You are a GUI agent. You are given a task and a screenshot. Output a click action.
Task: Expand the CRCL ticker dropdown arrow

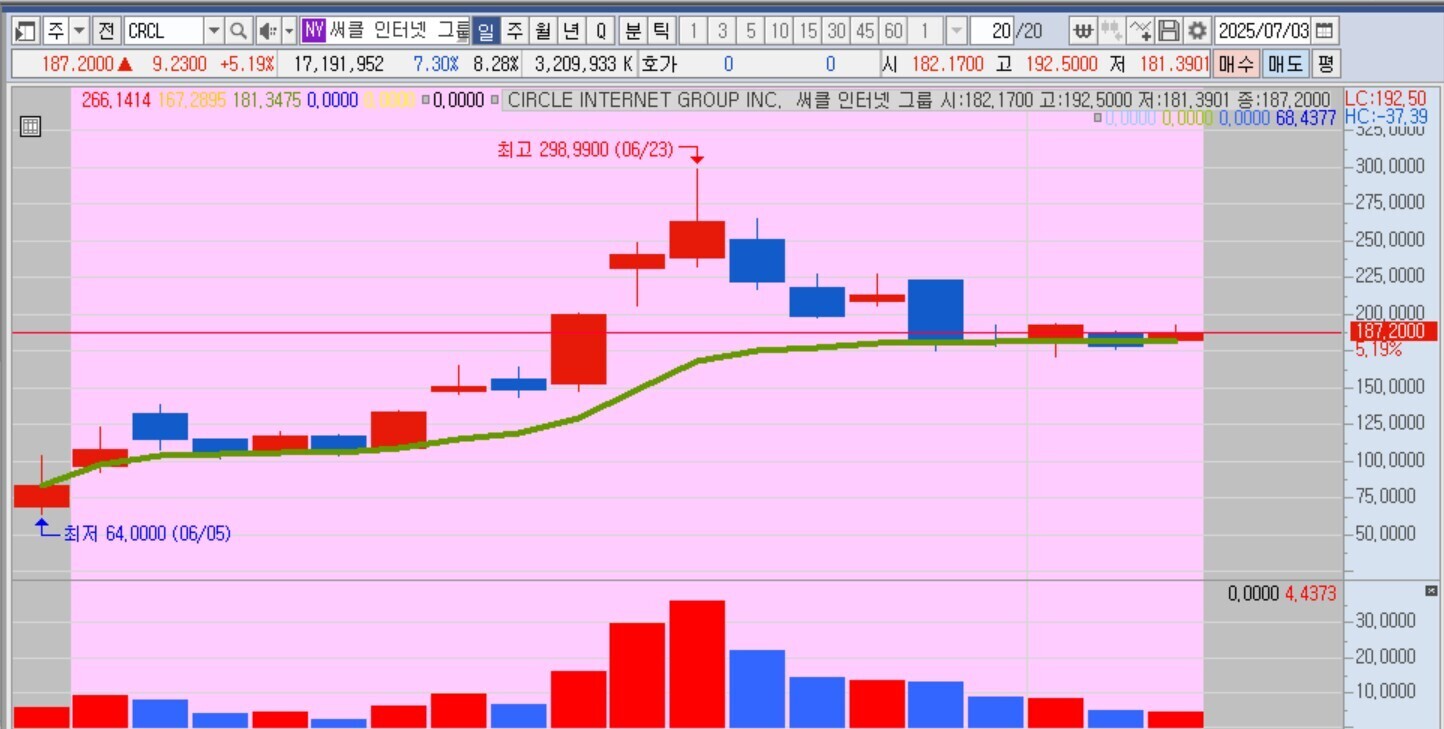[x=214, y=31]
